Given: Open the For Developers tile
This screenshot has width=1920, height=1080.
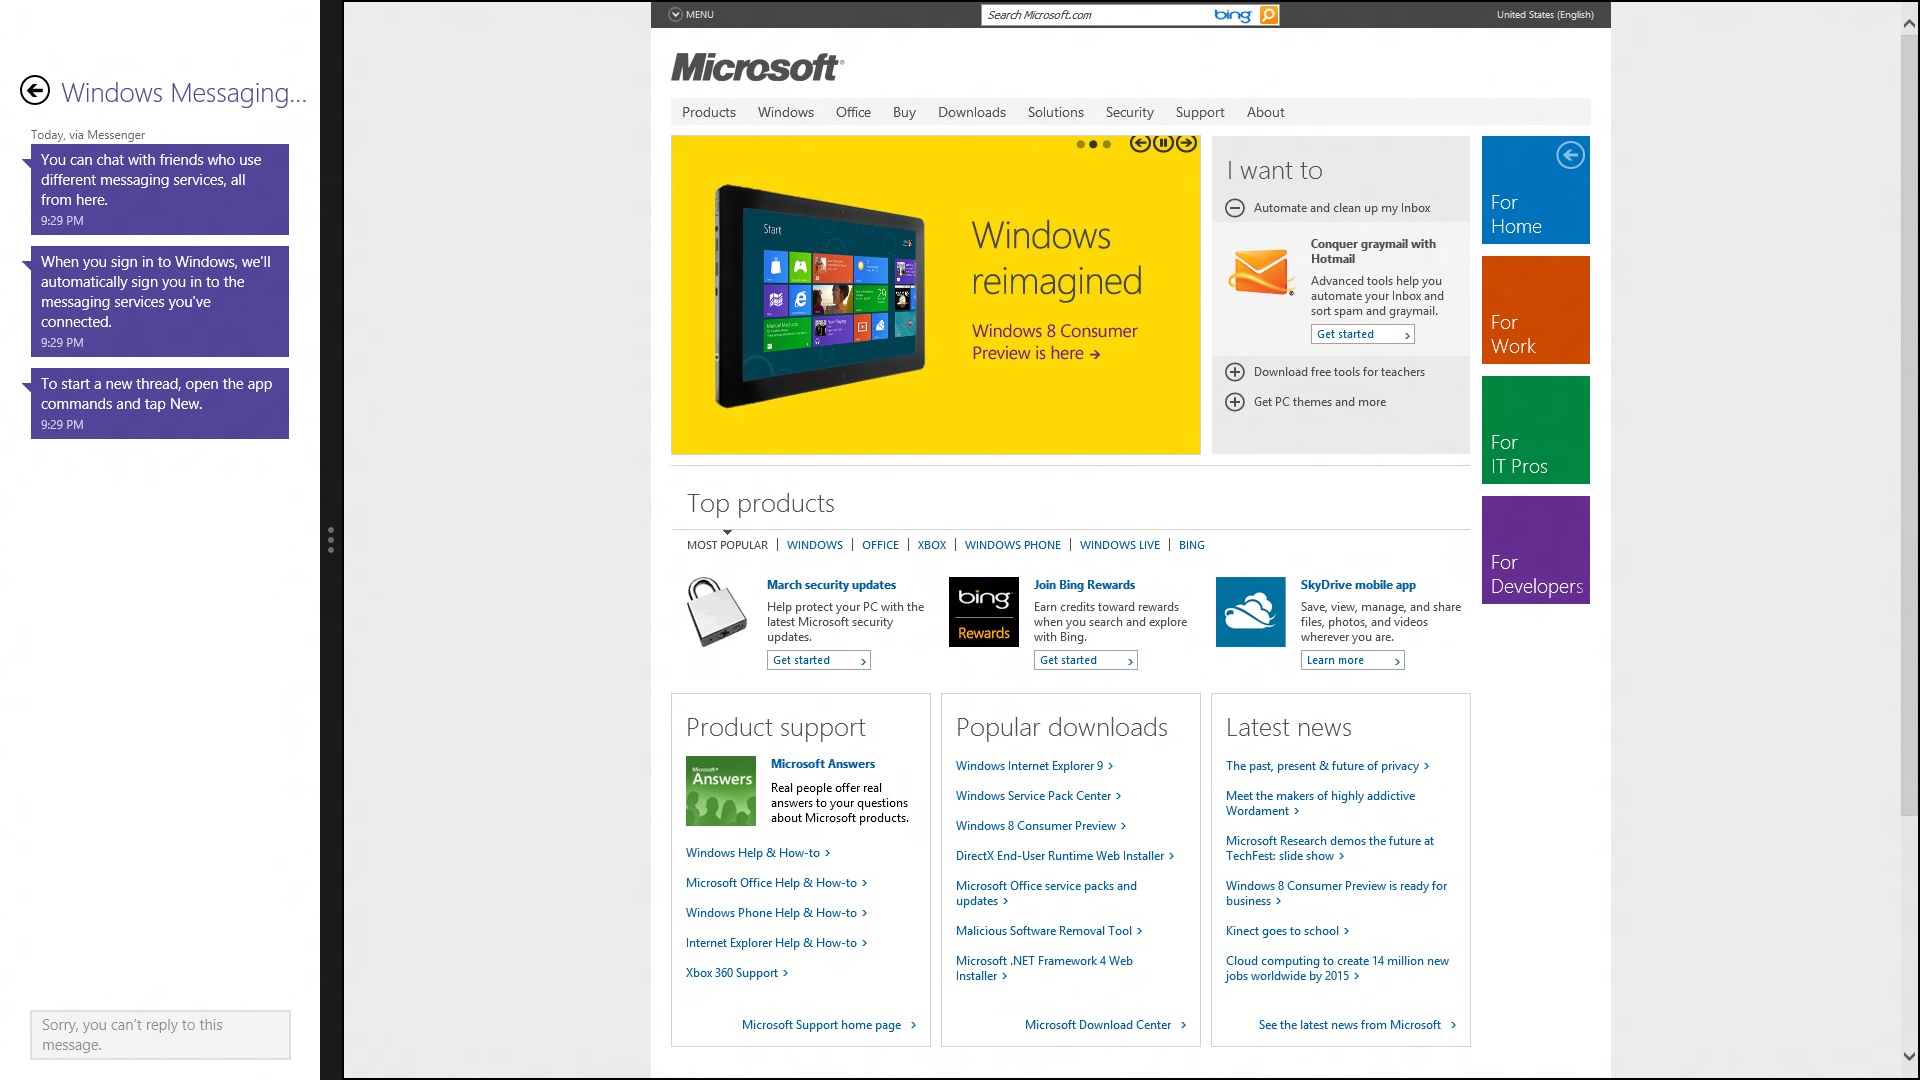Looking at the screenshot, I should (1536, 550).
